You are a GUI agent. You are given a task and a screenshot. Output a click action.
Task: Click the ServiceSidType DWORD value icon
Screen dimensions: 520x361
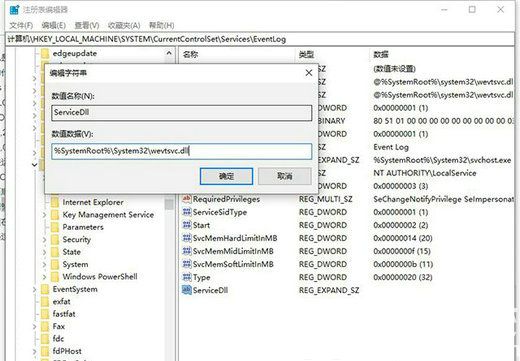(x=187, y=212)
